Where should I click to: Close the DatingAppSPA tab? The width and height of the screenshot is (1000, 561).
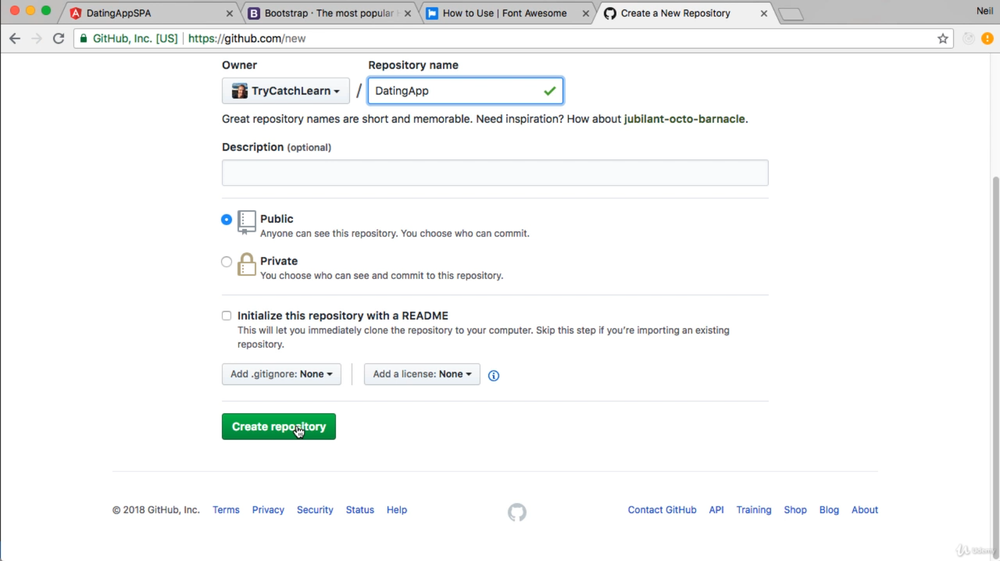230,13
